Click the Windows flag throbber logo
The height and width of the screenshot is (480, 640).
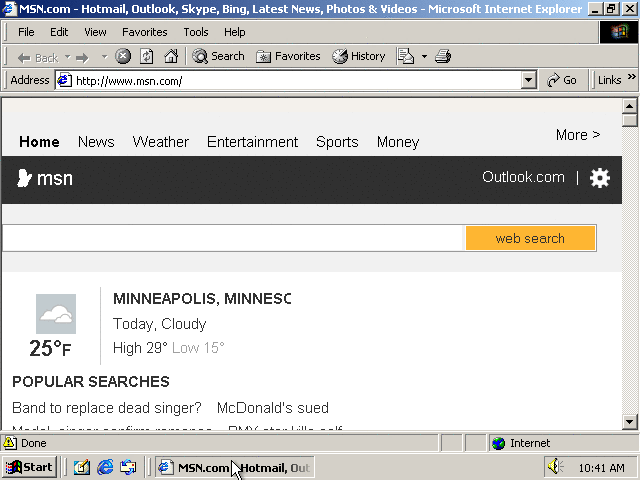[x=618, y=32]
